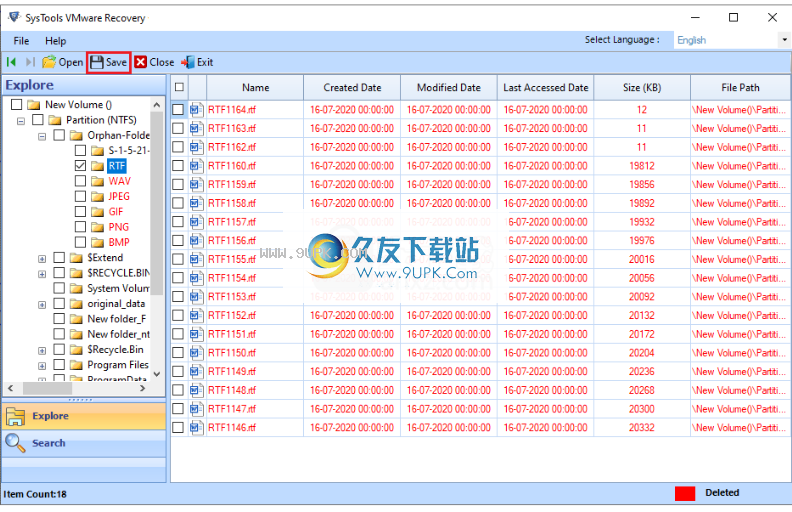792x512 pixels.
Task: Sort by the Name column header
Action: pos(255,87)
